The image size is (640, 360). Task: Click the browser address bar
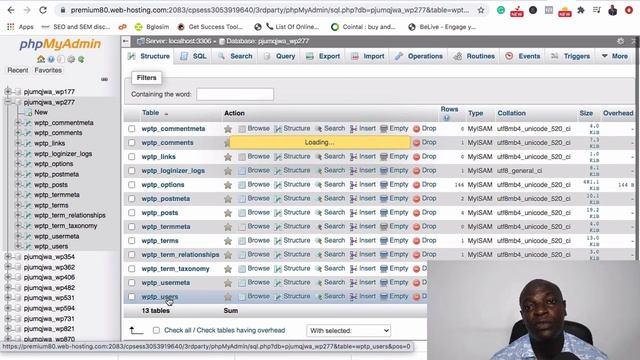tap(269, 10)
